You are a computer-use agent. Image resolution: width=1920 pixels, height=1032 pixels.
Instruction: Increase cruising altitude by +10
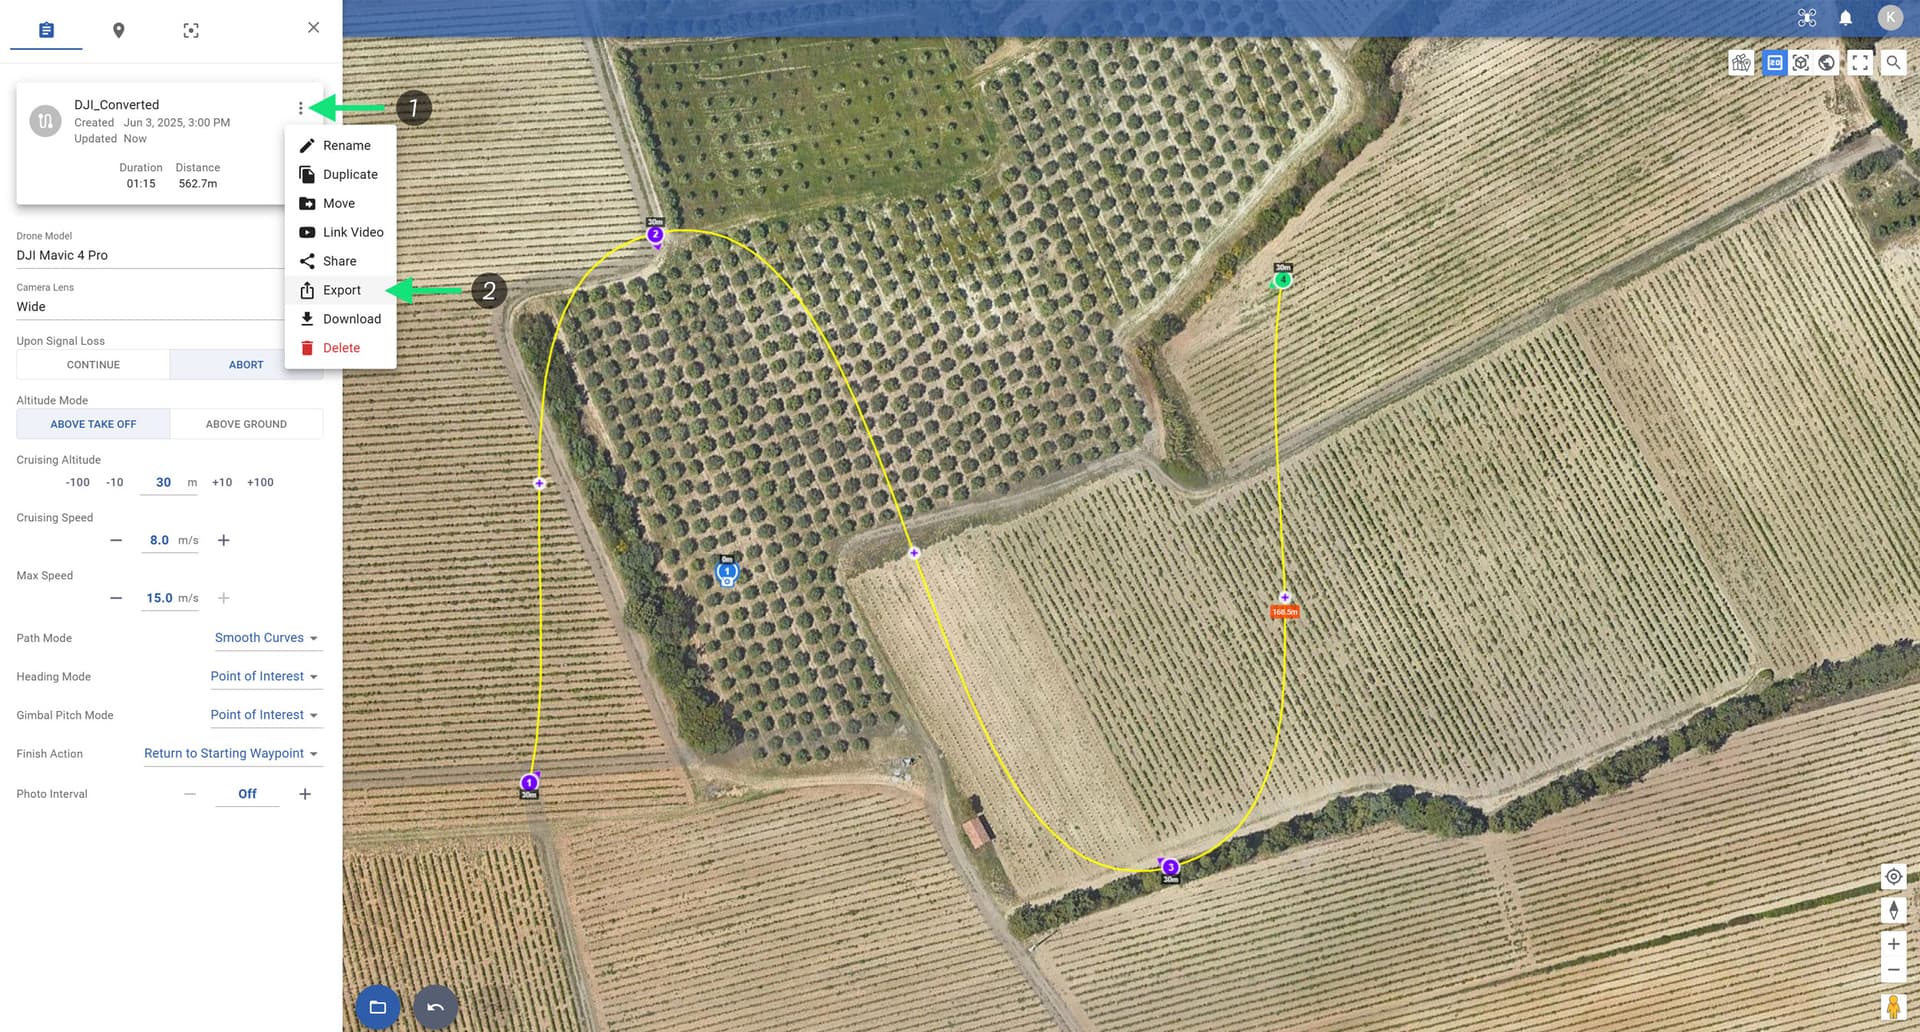[x=222, y=482]
